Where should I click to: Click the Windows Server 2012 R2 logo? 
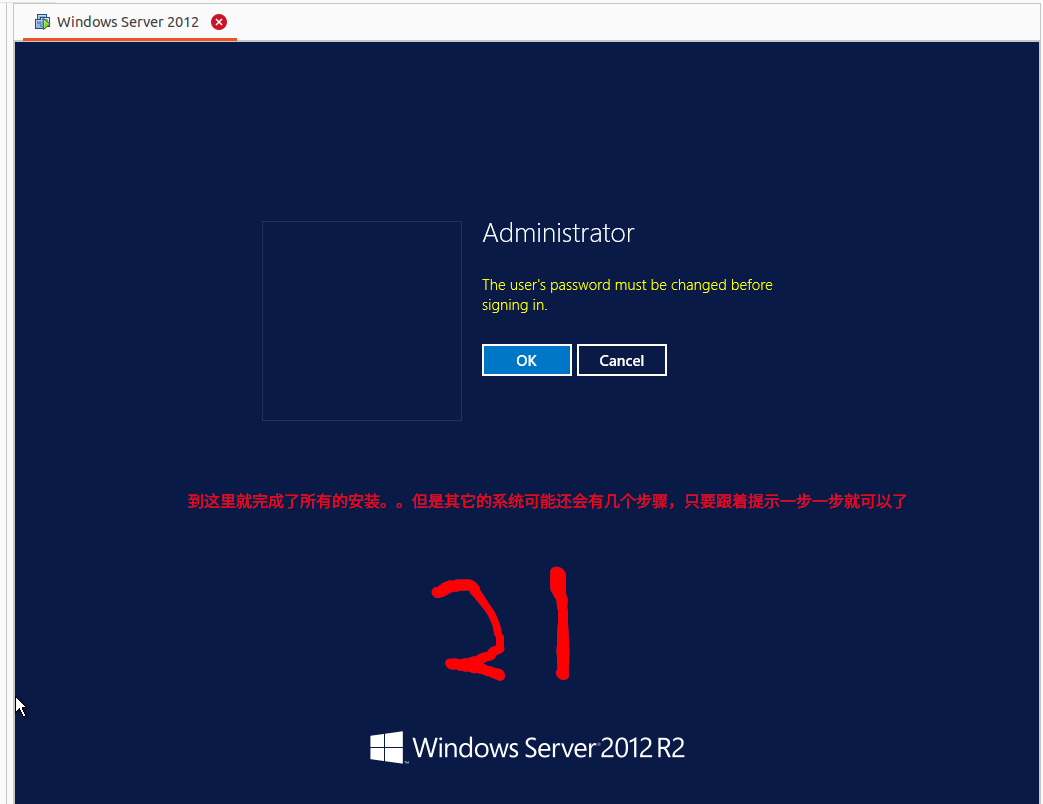527,747
